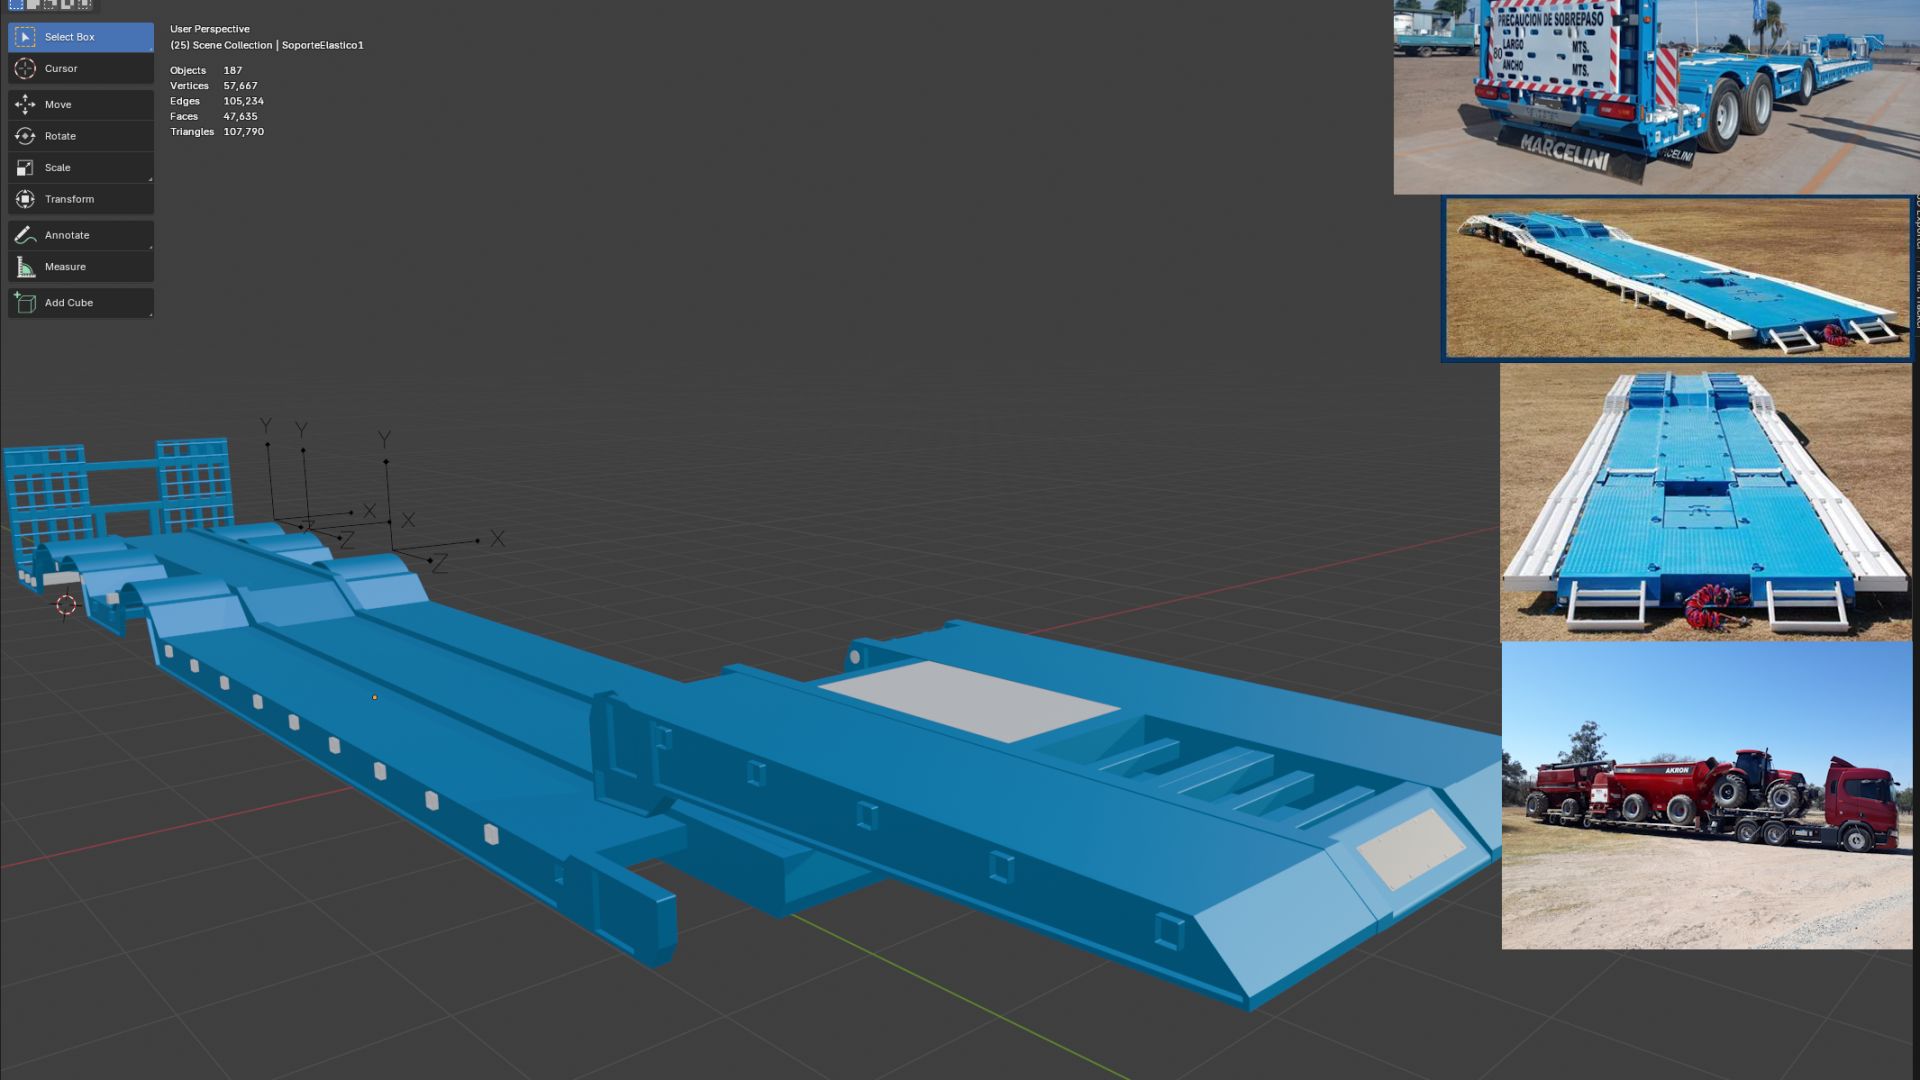Choose the Cursor tool

point(80,69)
